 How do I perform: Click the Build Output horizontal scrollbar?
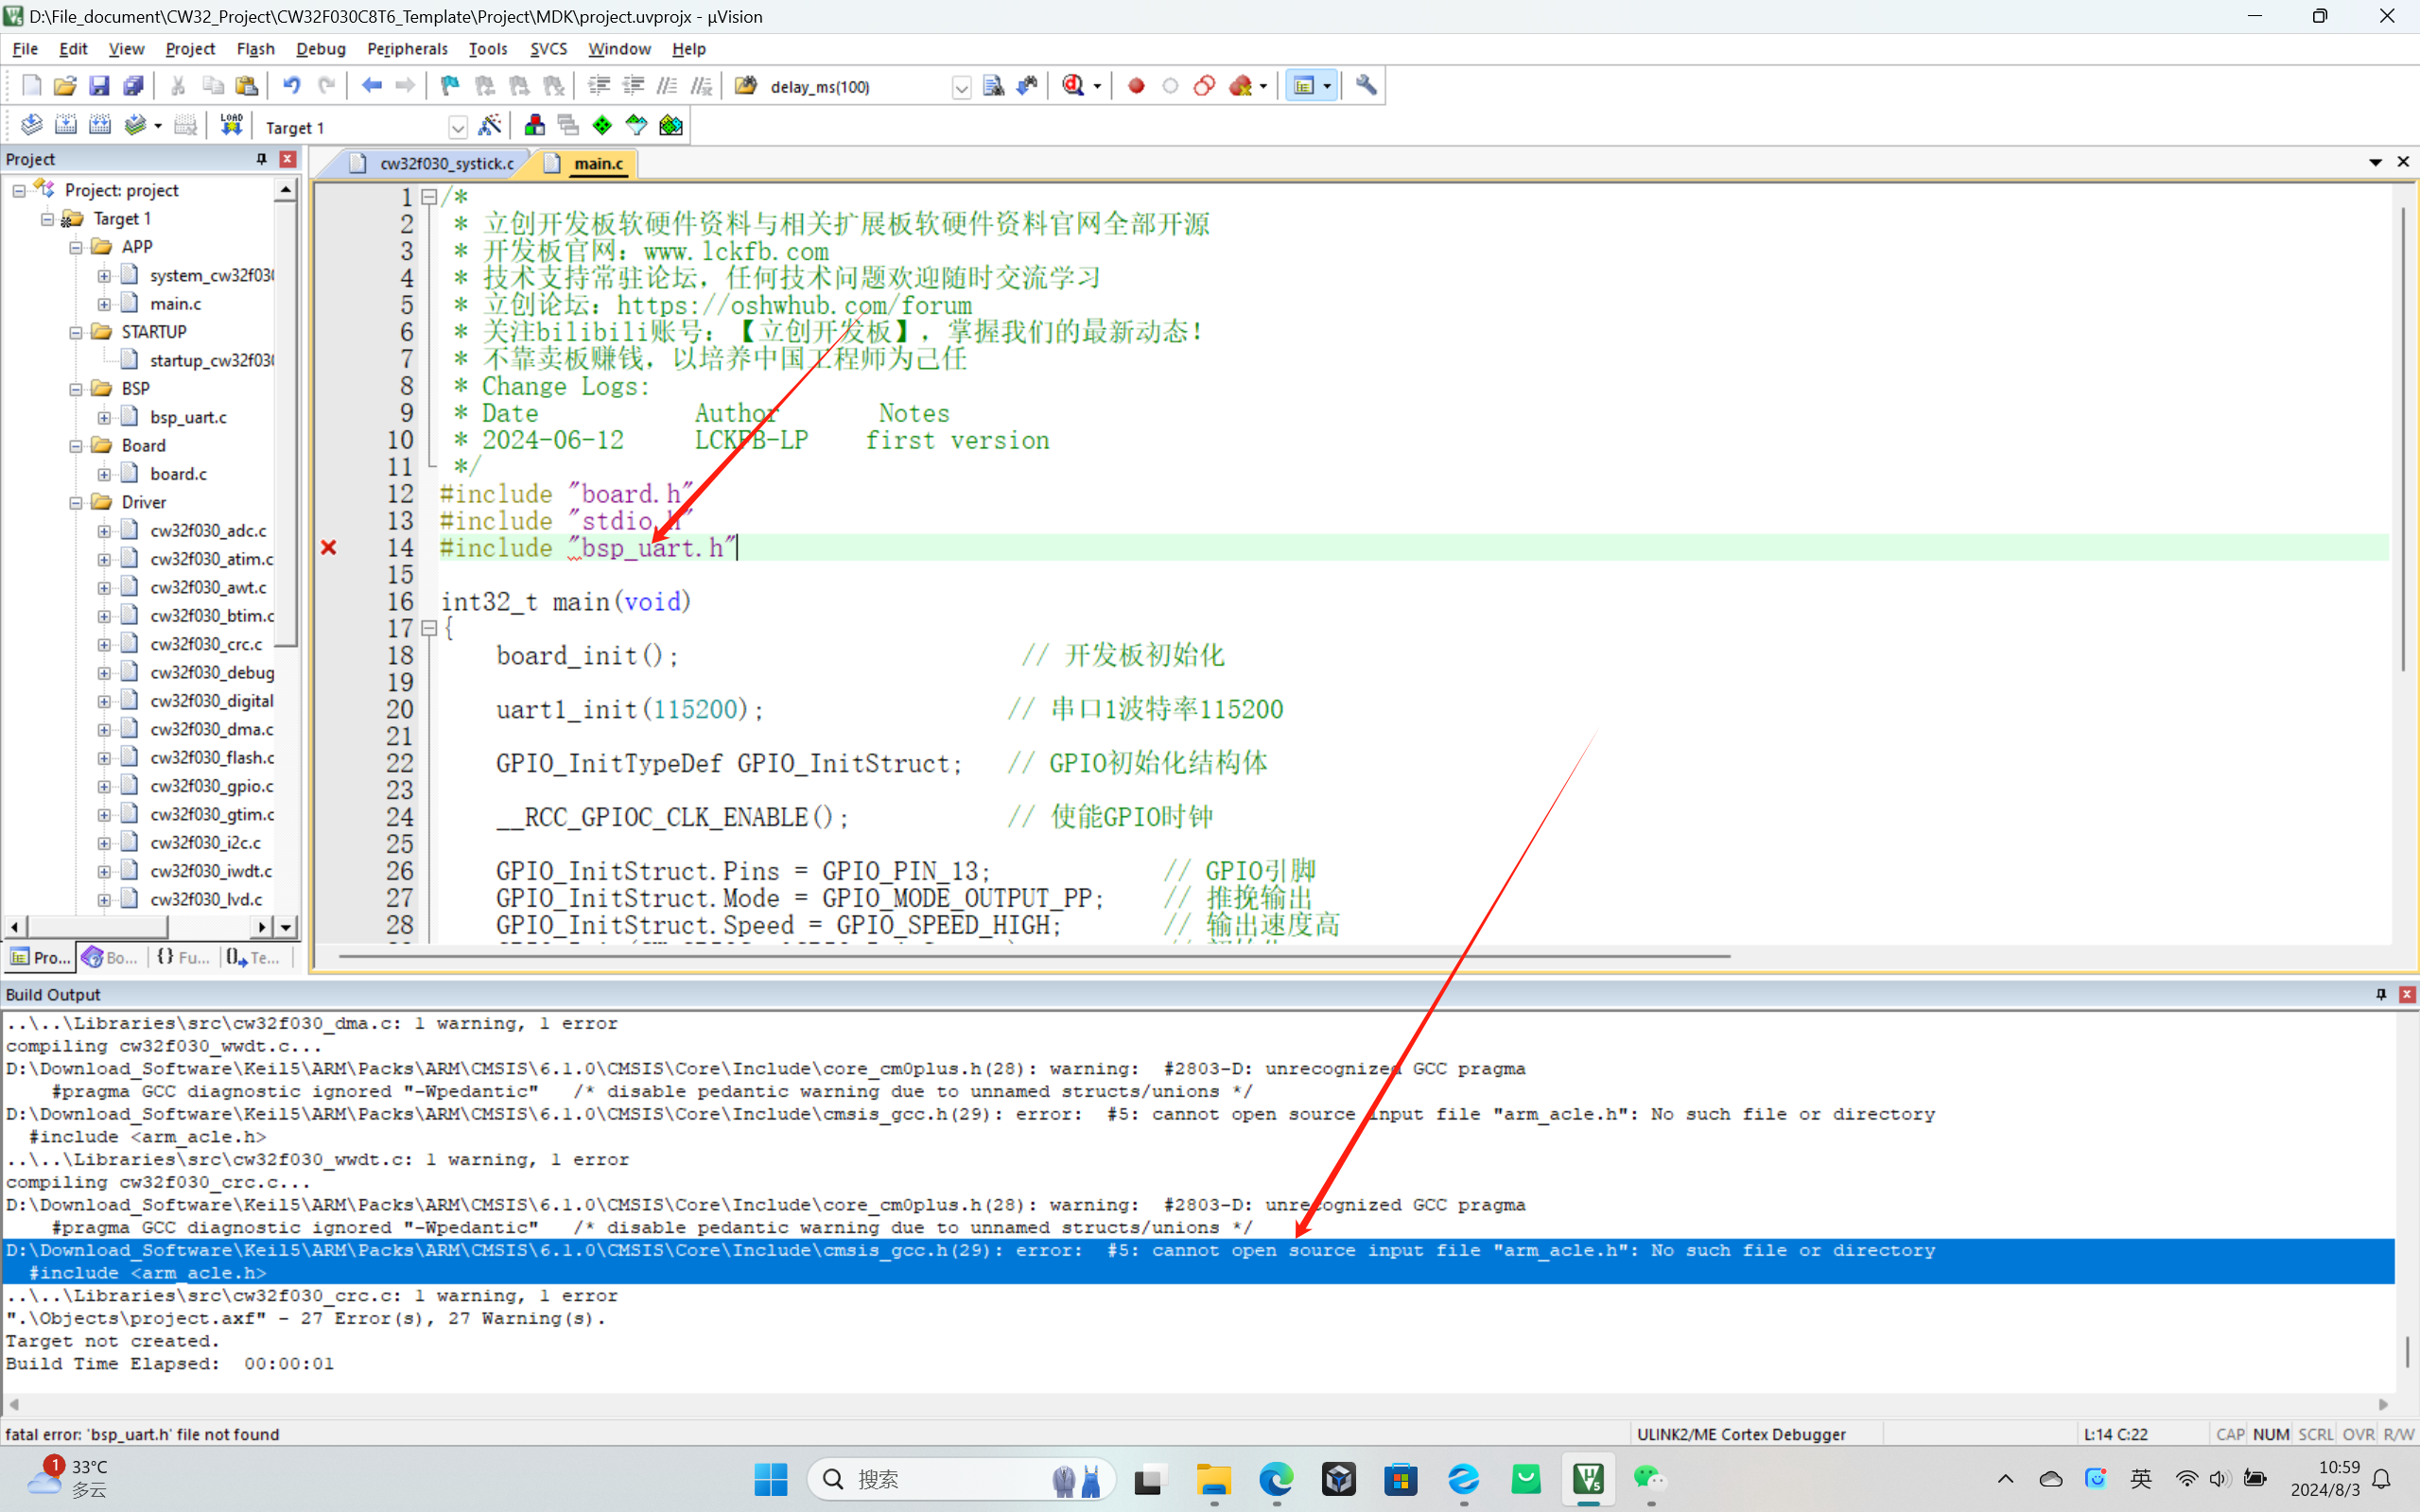tap(1198, 1404)
